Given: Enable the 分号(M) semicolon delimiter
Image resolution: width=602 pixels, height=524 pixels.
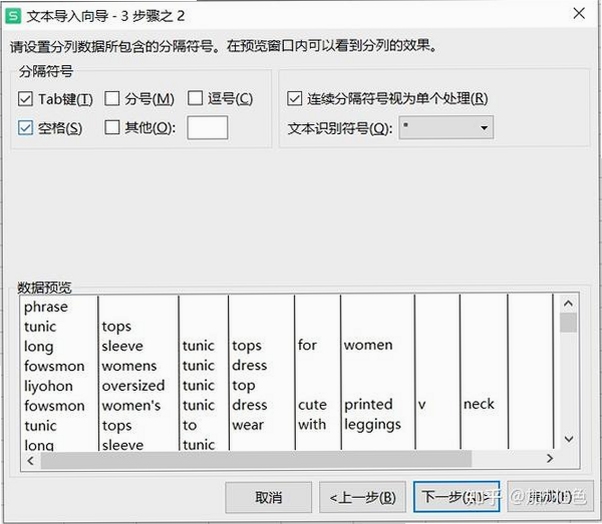Looking at the screenshot, I should 112,98.
